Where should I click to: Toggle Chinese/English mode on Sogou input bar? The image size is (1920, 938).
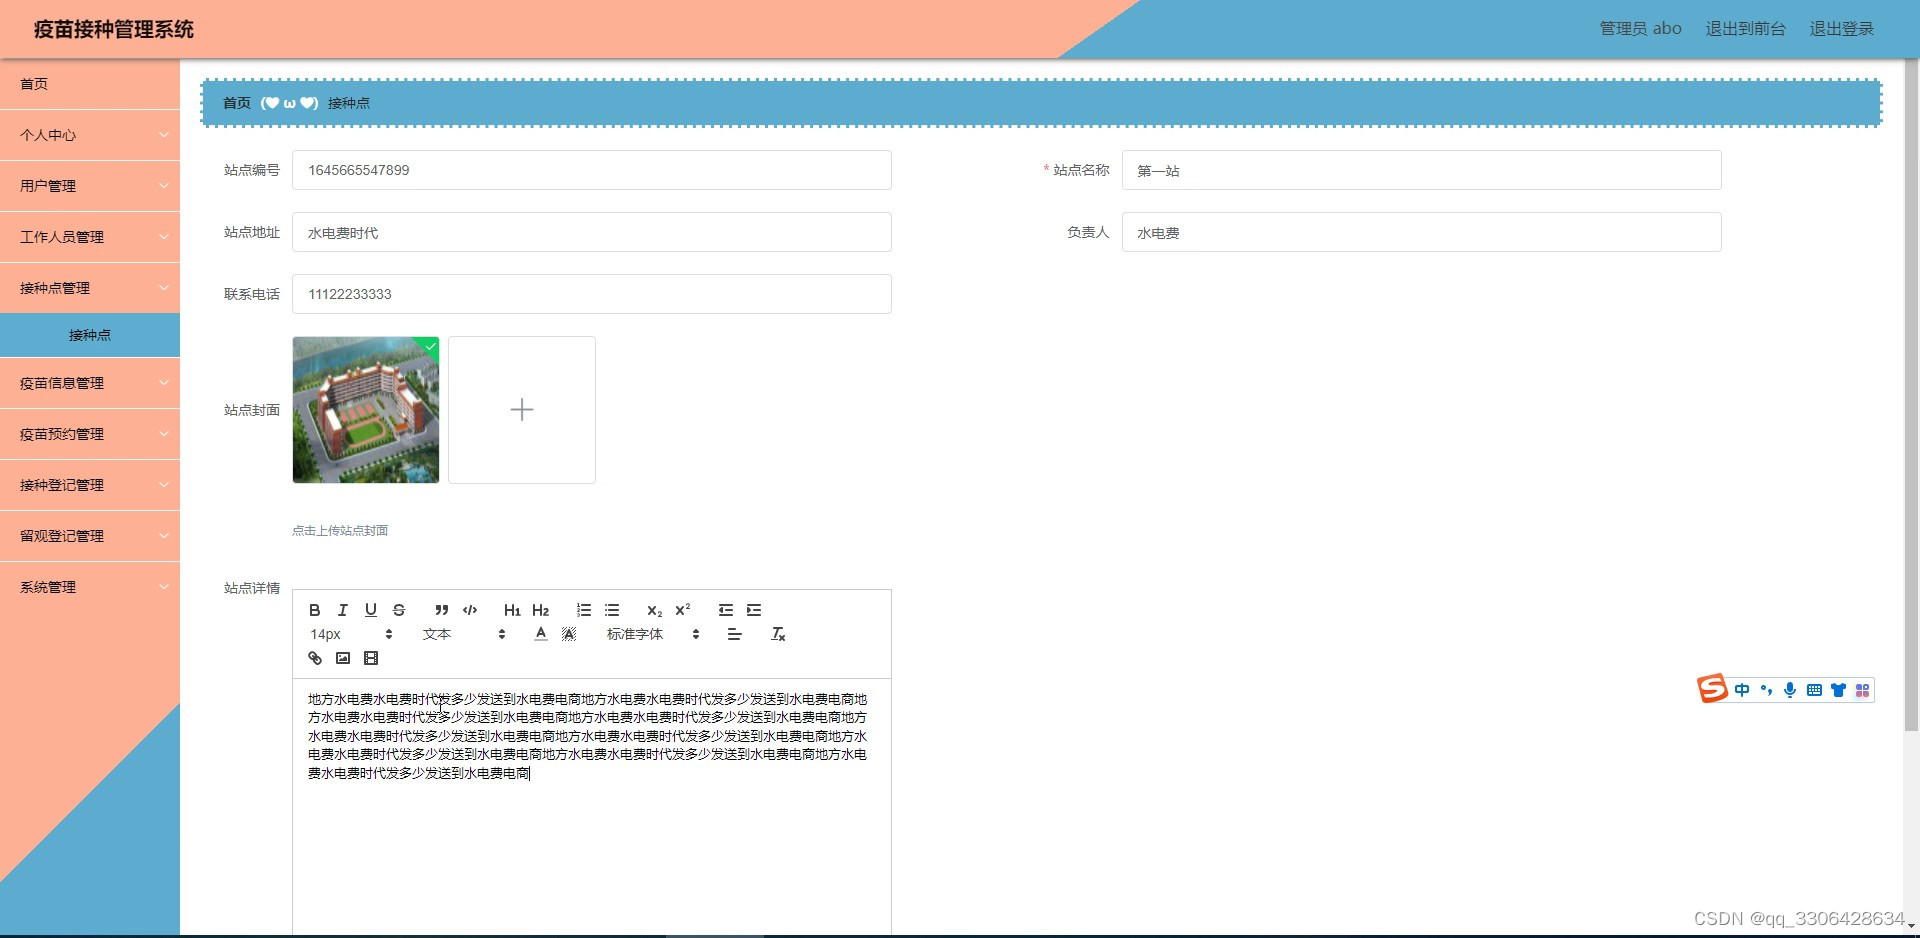(1741, 690)
